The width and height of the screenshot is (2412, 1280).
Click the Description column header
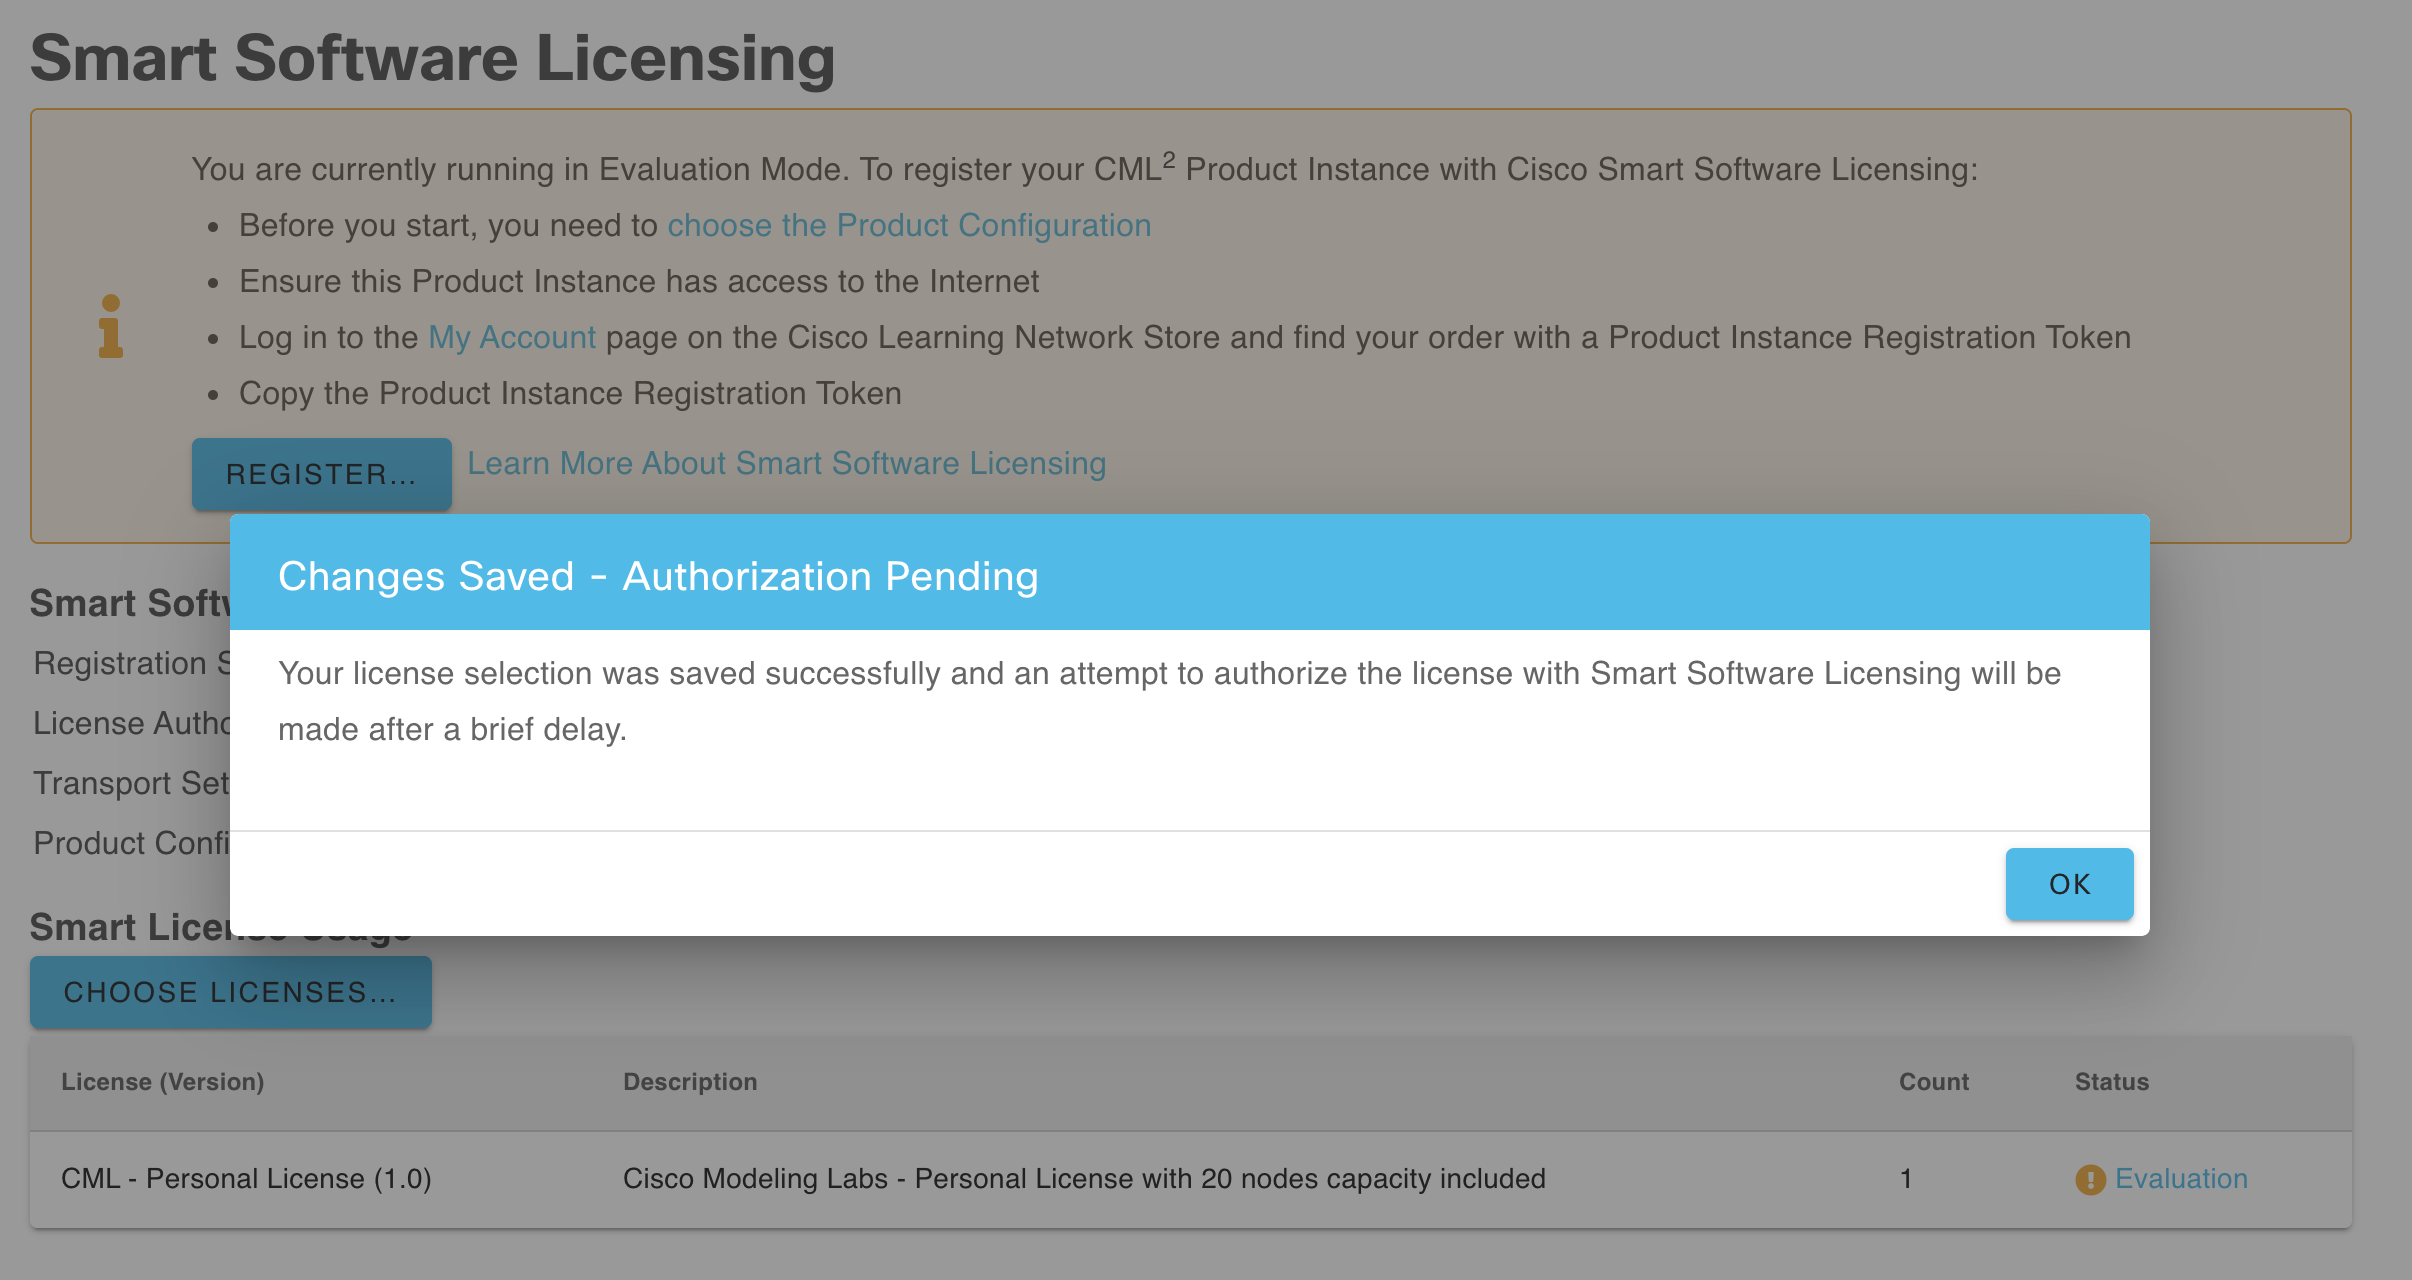pyautogui.click(x=691, y=1081)
